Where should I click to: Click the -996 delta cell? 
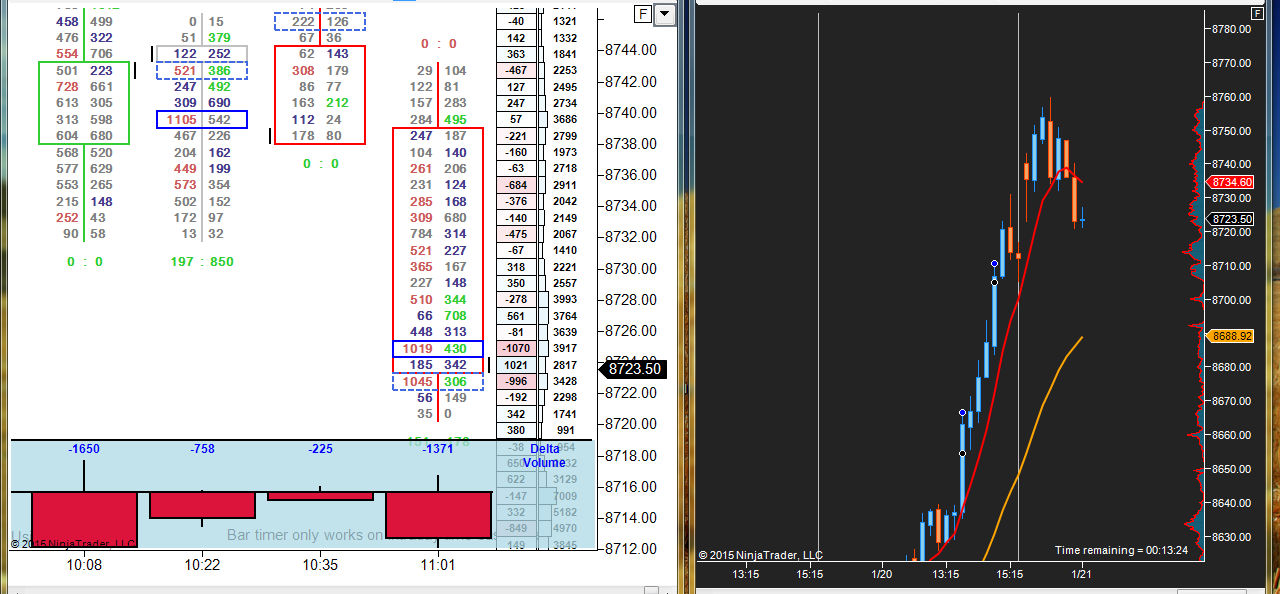[517, 382]
